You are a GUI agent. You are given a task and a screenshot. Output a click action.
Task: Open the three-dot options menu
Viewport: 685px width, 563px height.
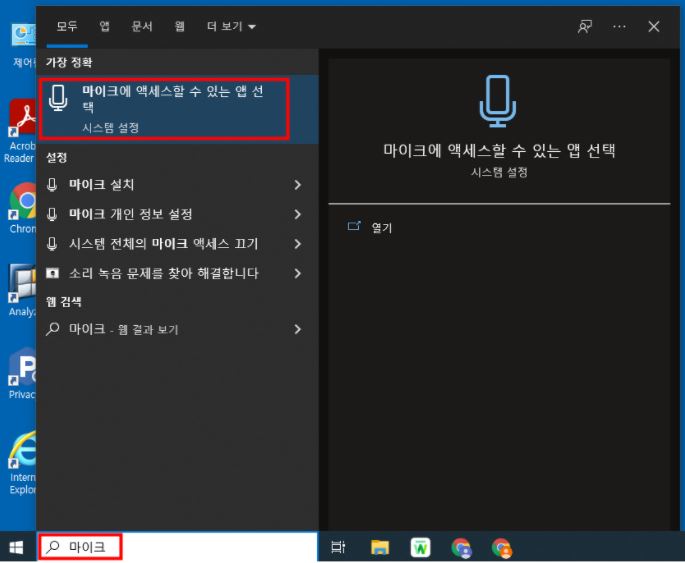[619, 27]
